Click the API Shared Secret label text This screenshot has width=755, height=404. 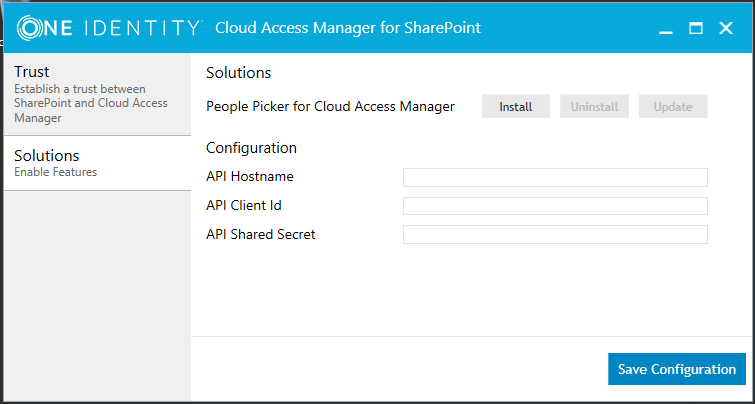point(261,235)
